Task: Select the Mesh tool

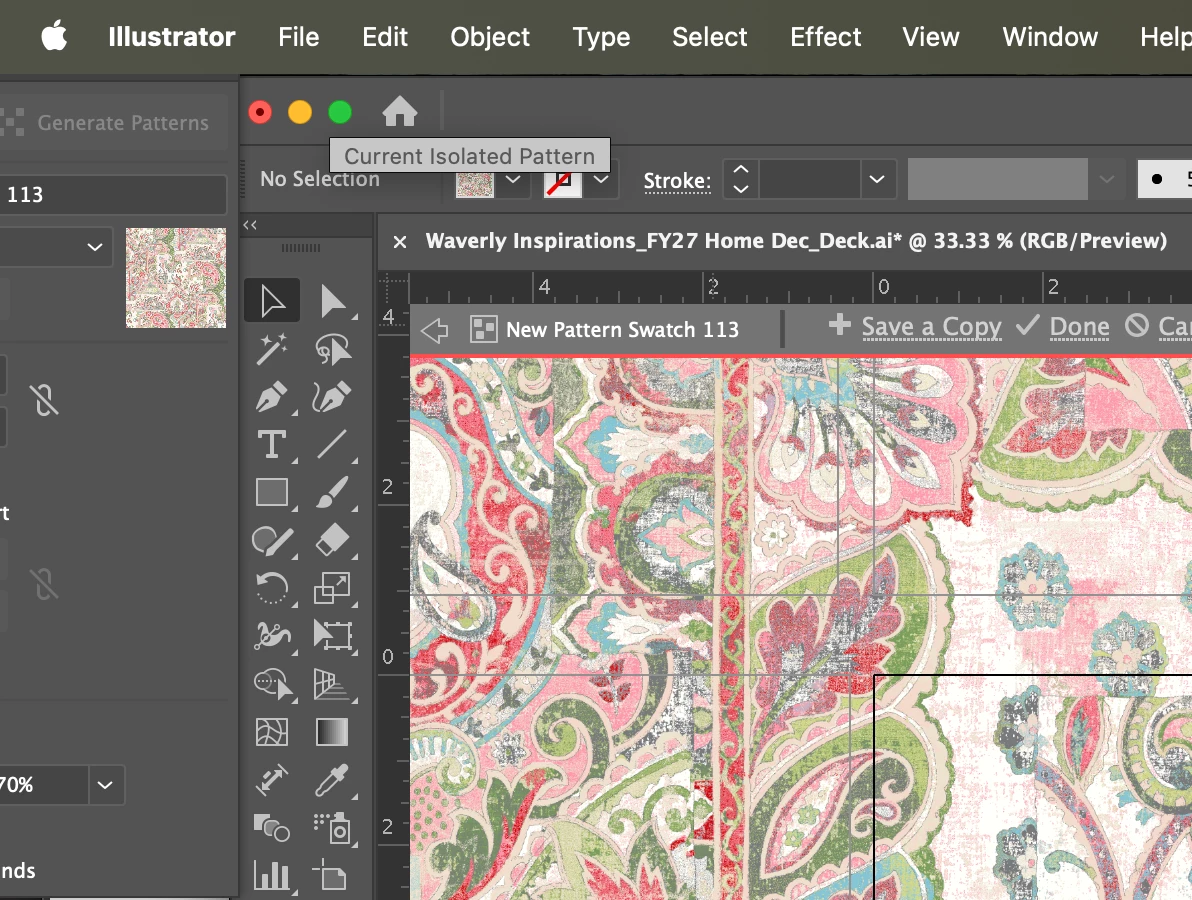Action: (272, 732)
